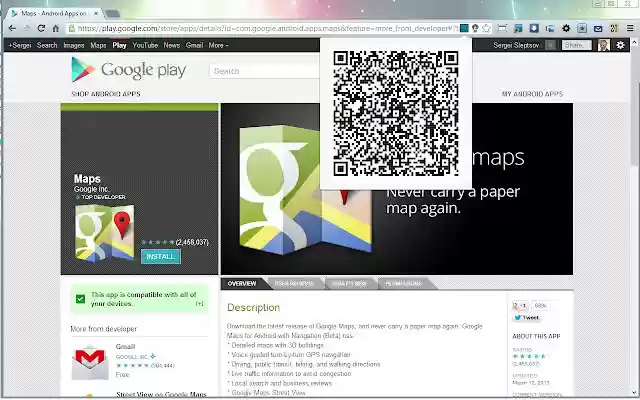The image size is (640, 400).
Task: Click the generated QR code image
Action: click(x=396, y=113)
